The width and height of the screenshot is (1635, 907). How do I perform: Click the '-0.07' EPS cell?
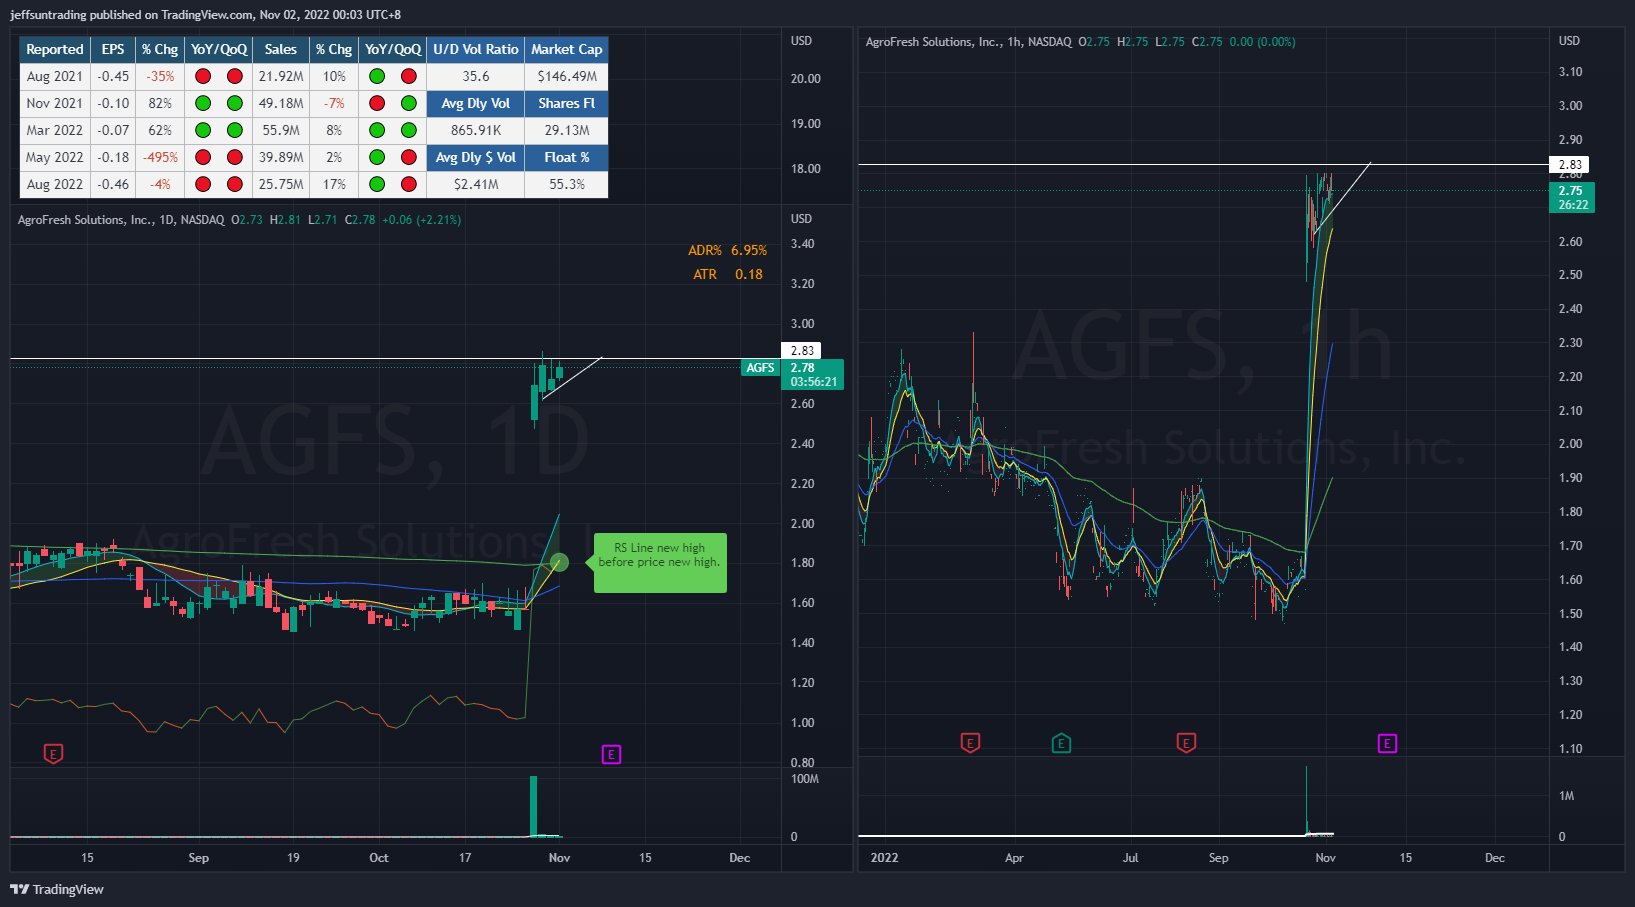(x=113, y=130)
